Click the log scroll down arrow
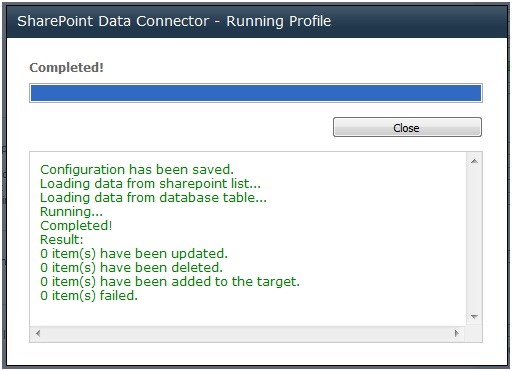This screenshot has width=512, height=371. pyautogui.click(x=474, y=317)
